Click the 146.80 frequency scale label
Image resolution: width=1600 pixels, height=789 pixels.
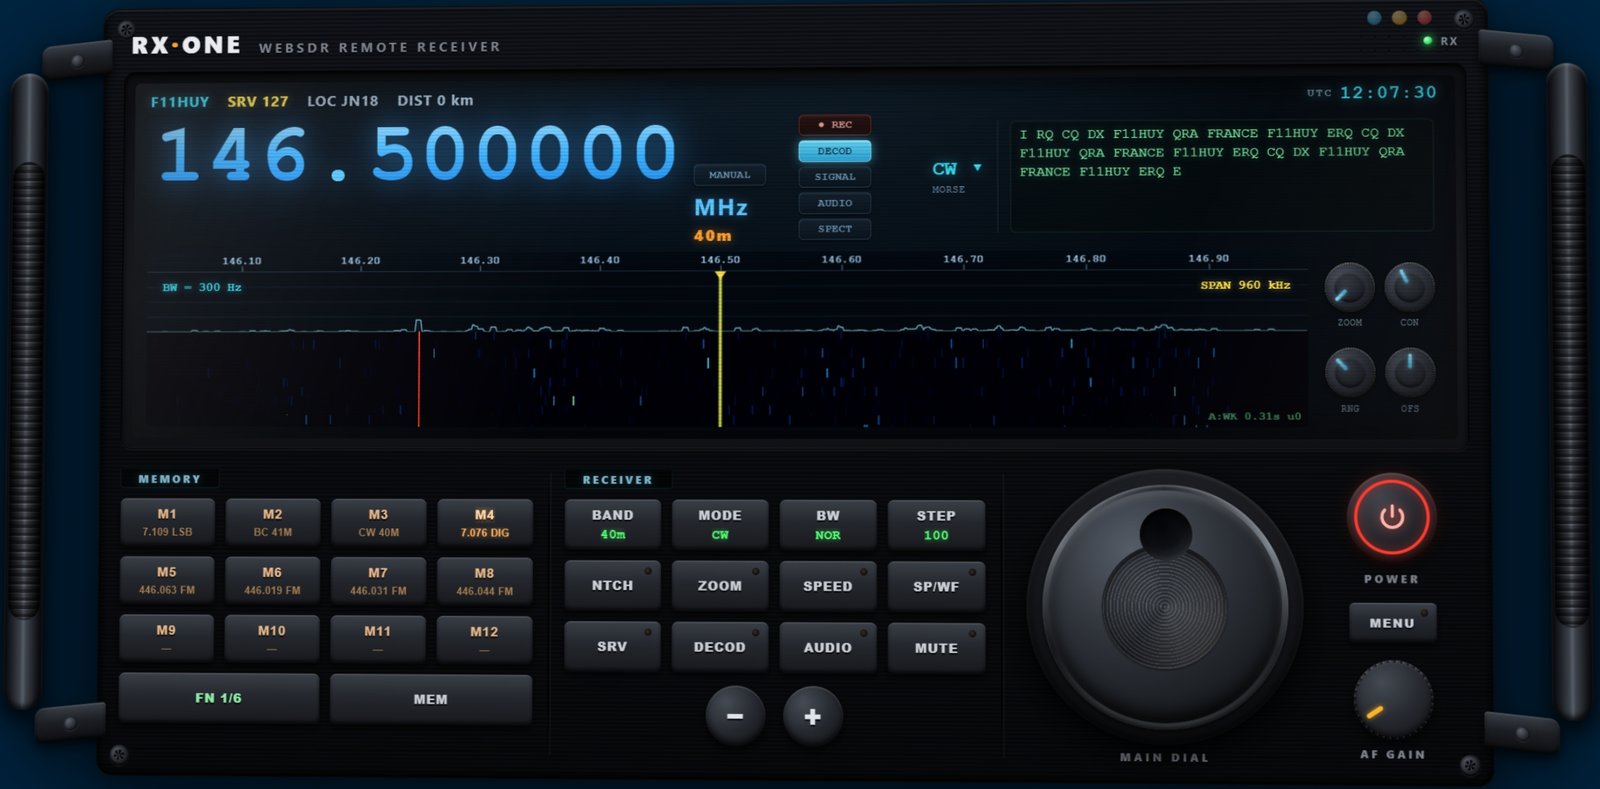pyautogui.click(x=1086, y=259)
